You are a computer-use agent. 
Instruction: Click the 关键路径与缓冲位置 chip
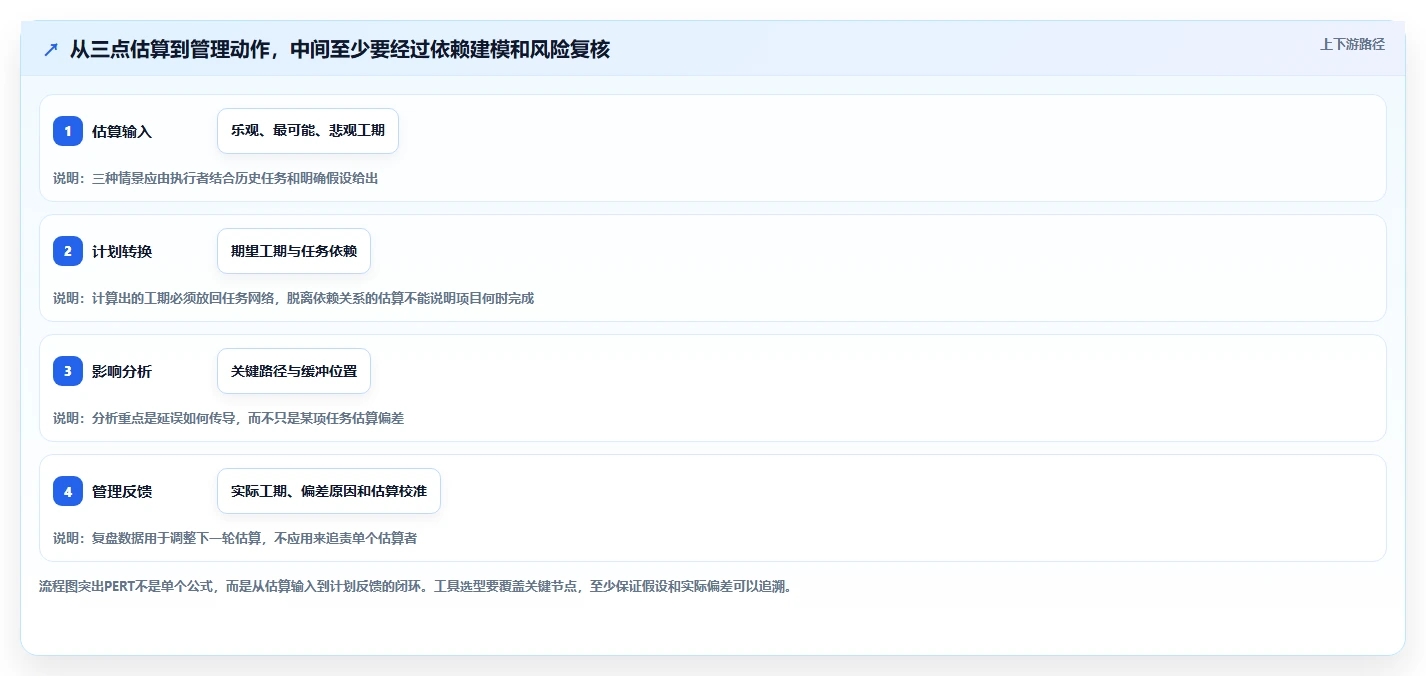(x=294, y=371)
